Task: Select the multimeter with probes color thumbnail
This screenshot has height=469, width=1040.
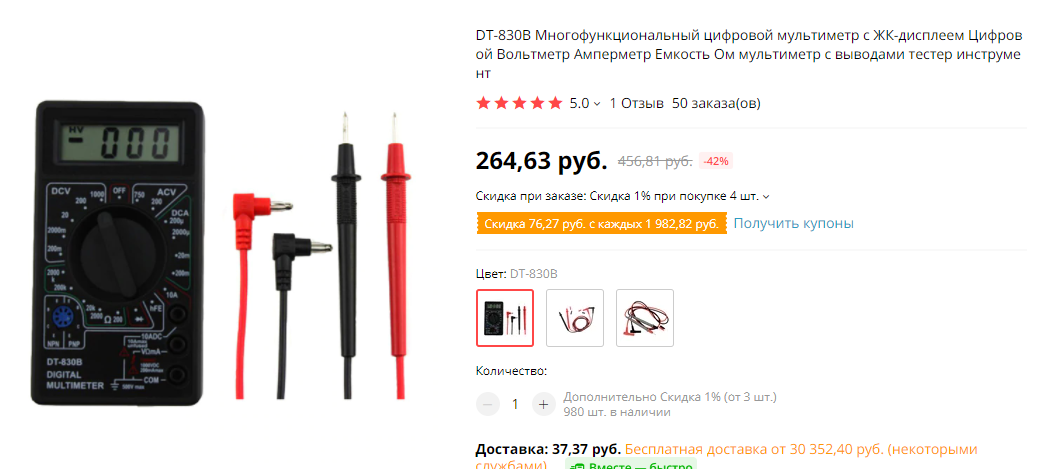Action: pos(505,318)
